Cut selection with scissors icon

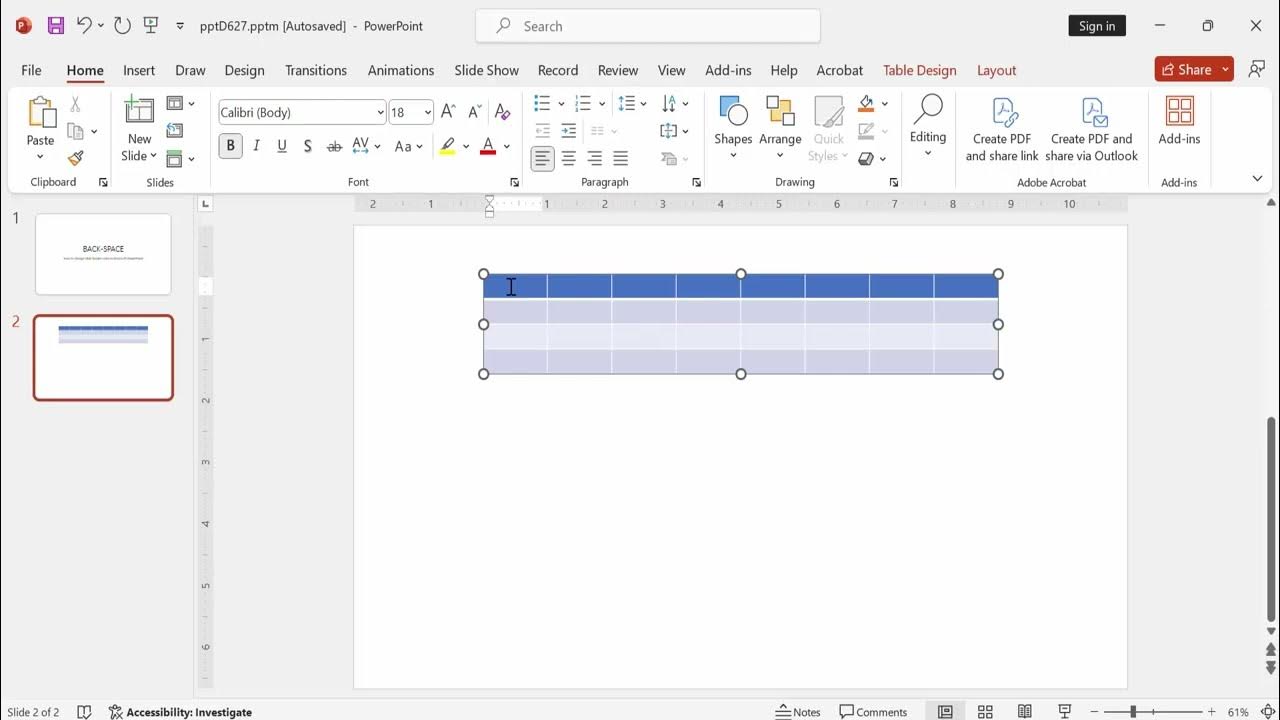75,105
